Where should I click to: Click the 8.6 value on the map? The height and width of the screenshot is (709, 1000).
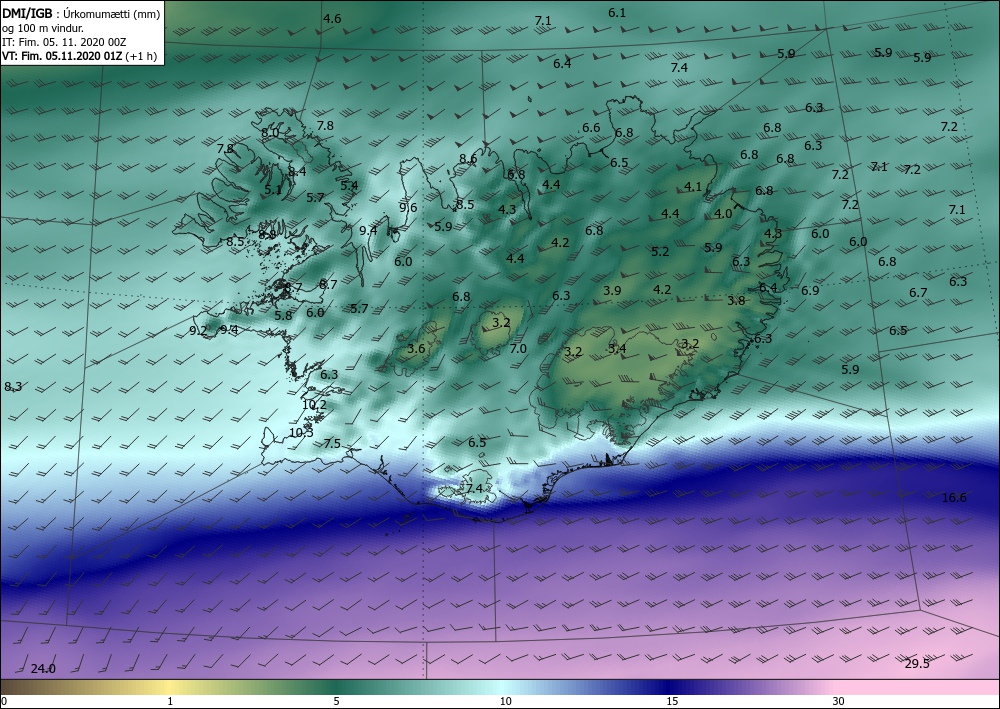pos(468,159)
